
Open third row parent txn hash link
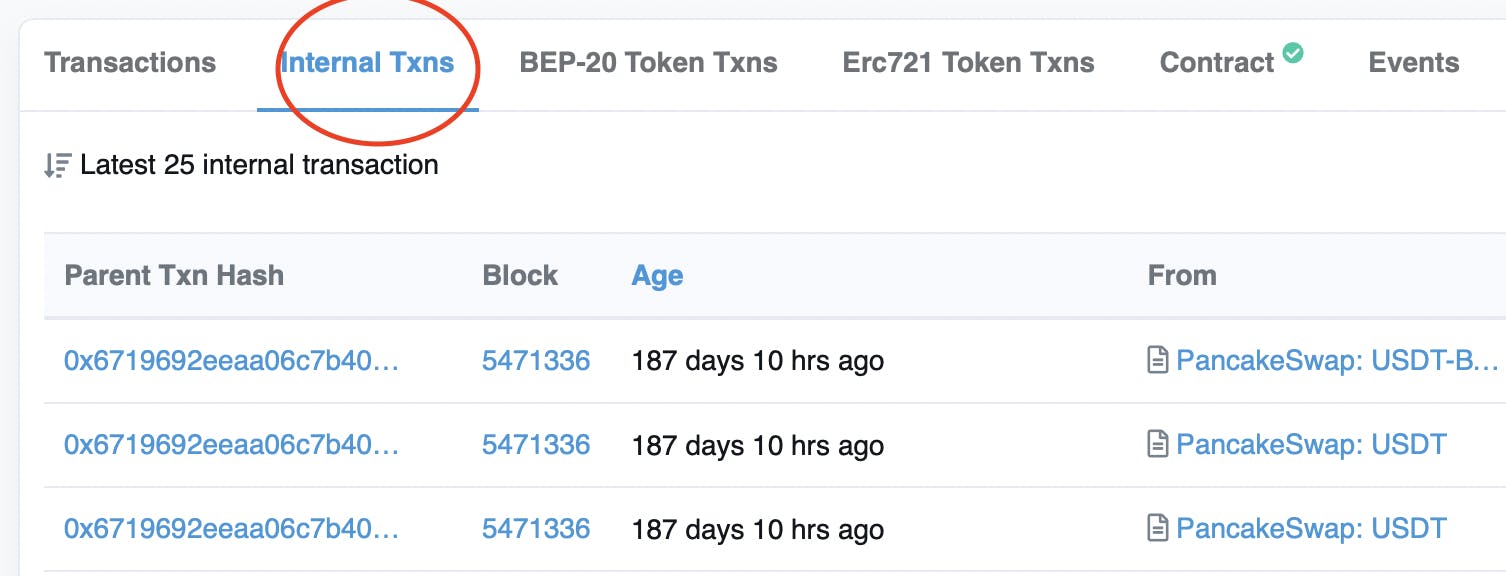coord(232,528)
